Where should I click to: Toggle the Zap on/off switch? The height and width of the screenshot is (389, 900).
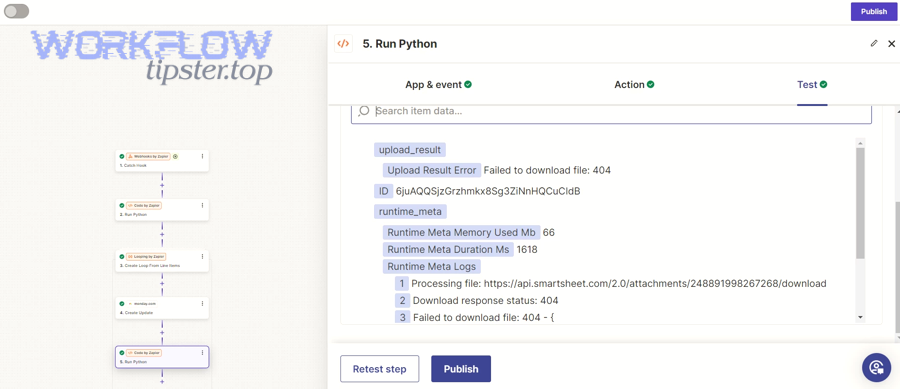point(16,11)
